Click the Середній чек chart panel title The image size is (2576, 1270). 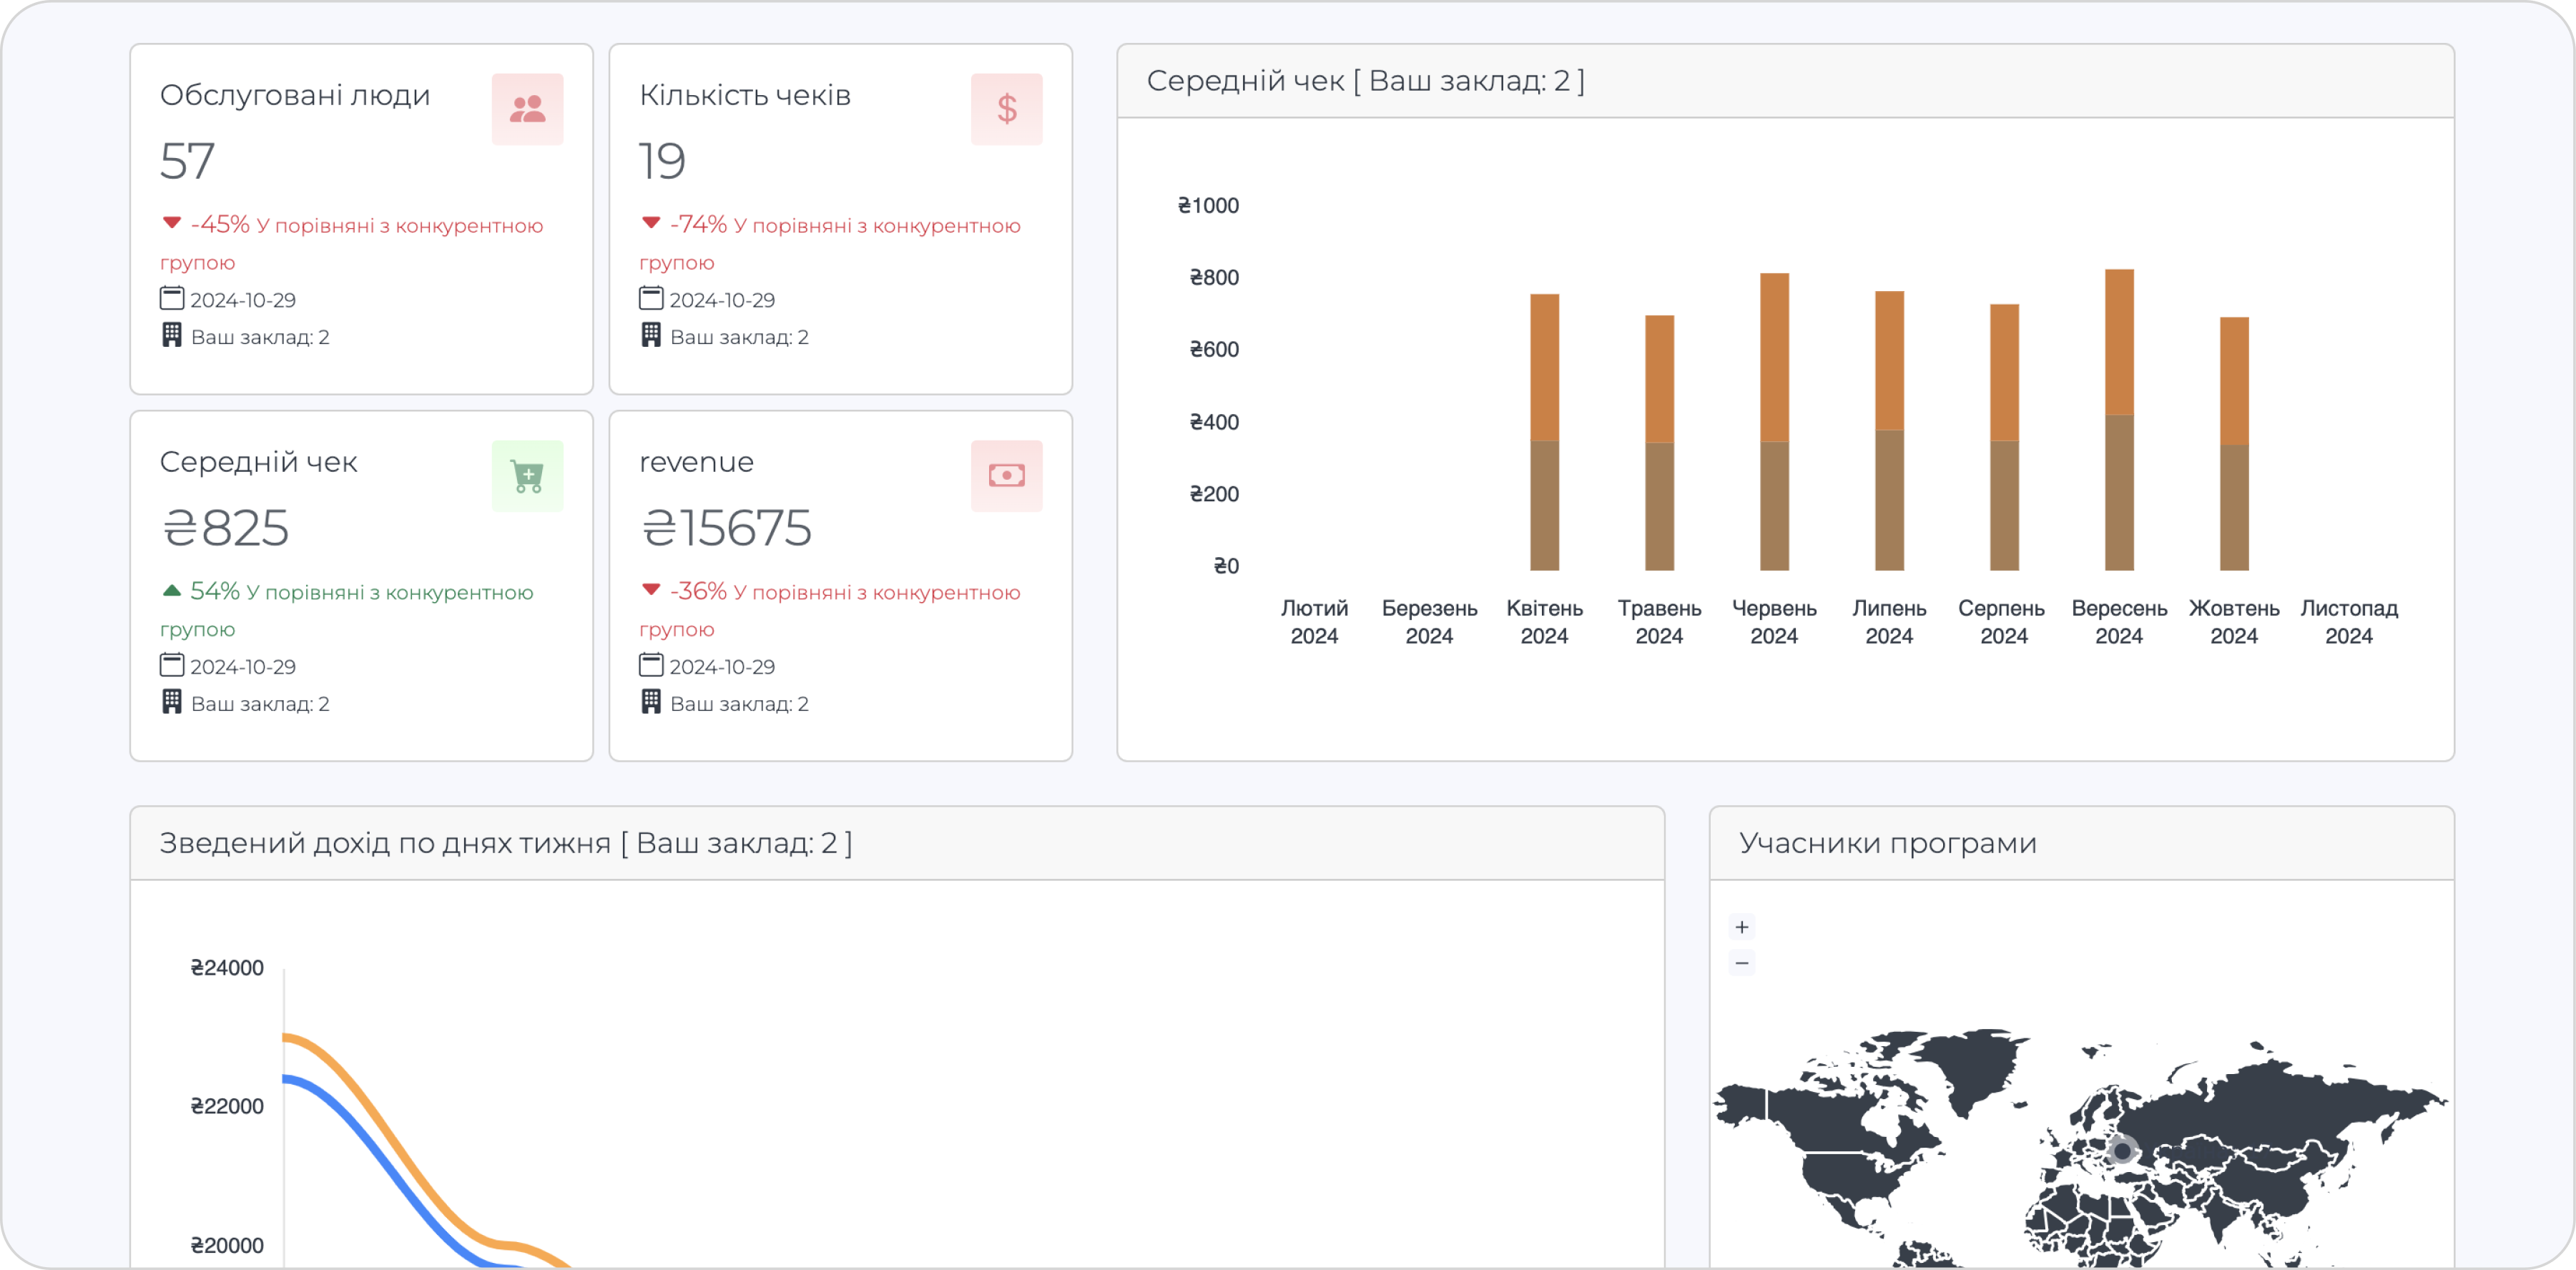pyautogui.click(x=1365, y=81)
